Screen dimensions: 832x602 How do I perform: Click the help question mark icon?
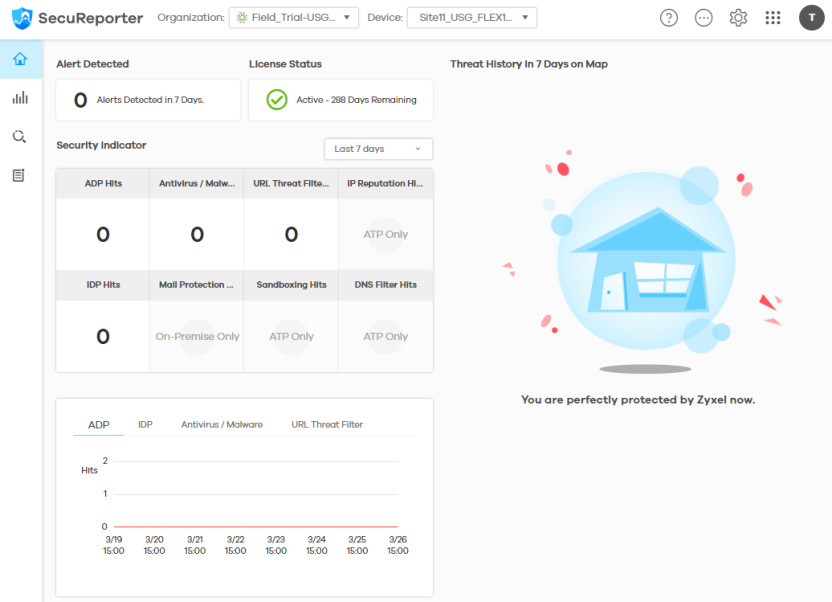pyautogui.click(x=669, y=18)
